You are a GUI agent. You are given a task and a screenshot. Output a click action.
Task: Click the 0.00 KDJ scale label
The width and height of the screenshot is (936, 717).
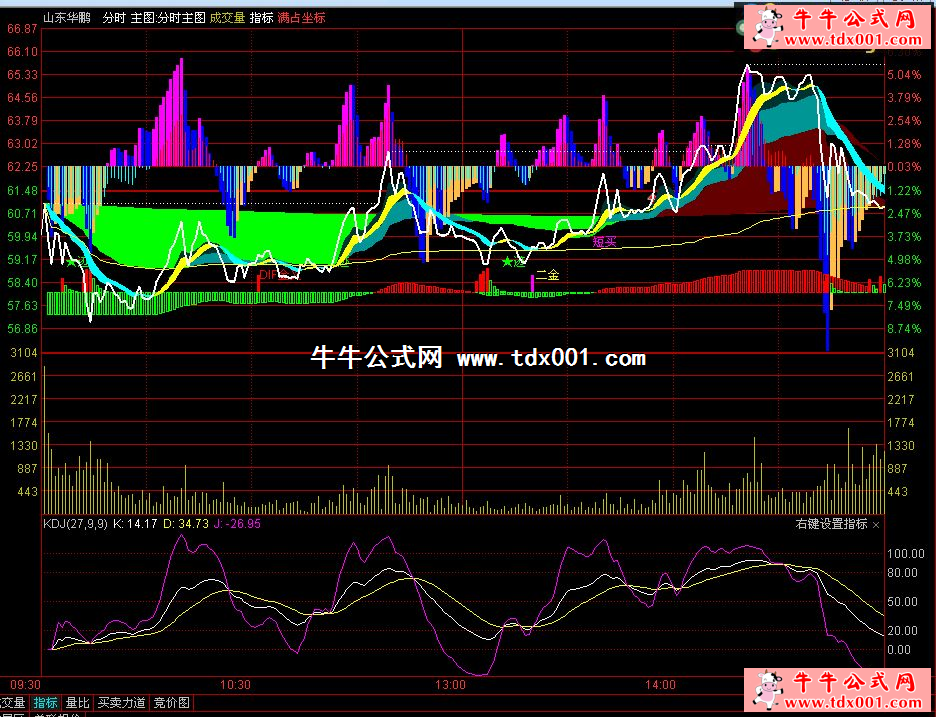[900, 650]
